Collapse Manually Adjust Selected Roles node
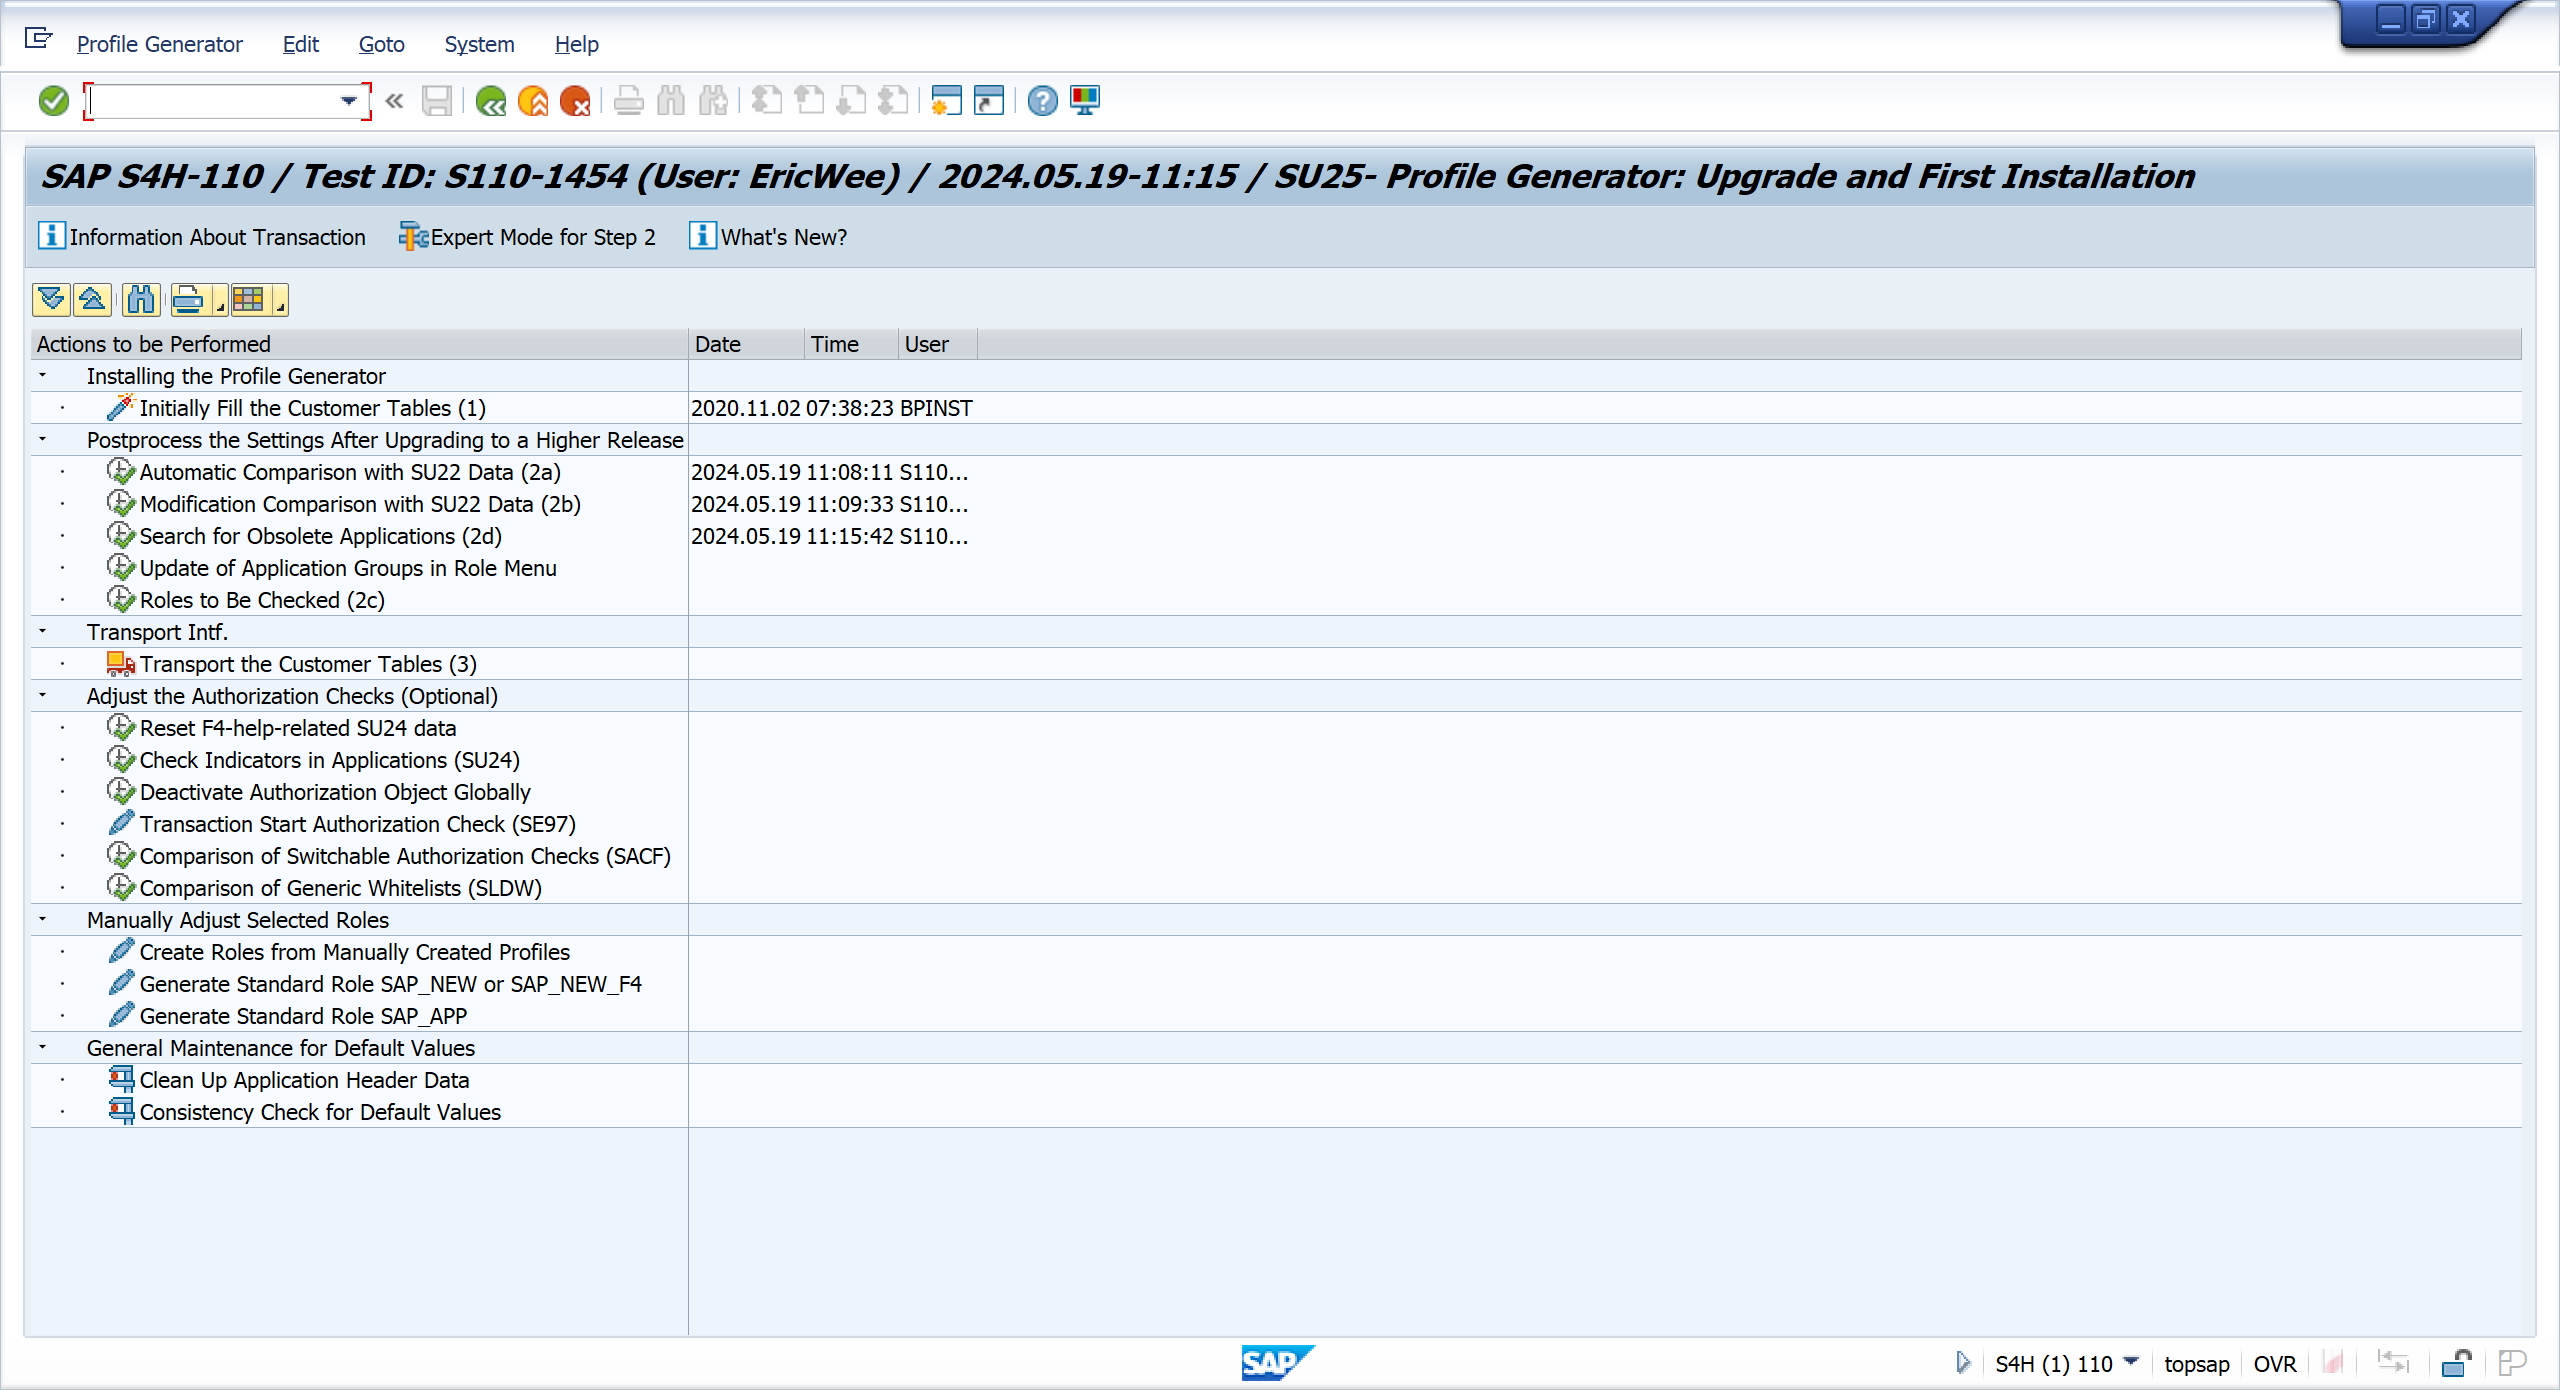The height and width of the screenshot is (1390, 2560). 43,920
